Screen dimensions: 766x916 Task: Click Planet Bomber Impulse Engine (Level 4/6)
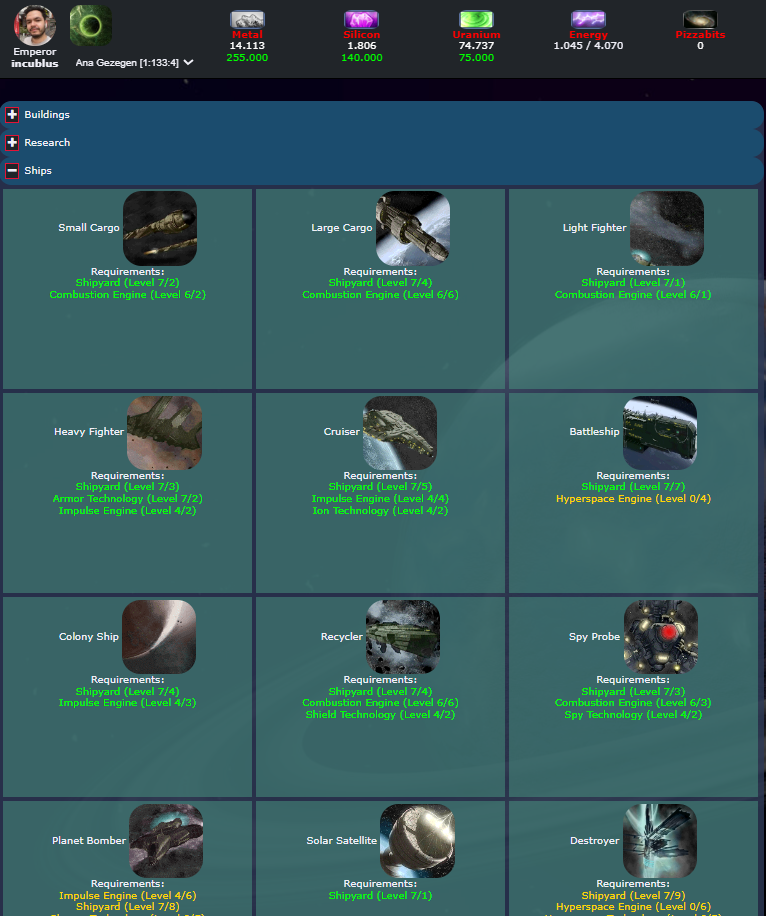click(127, 896)
